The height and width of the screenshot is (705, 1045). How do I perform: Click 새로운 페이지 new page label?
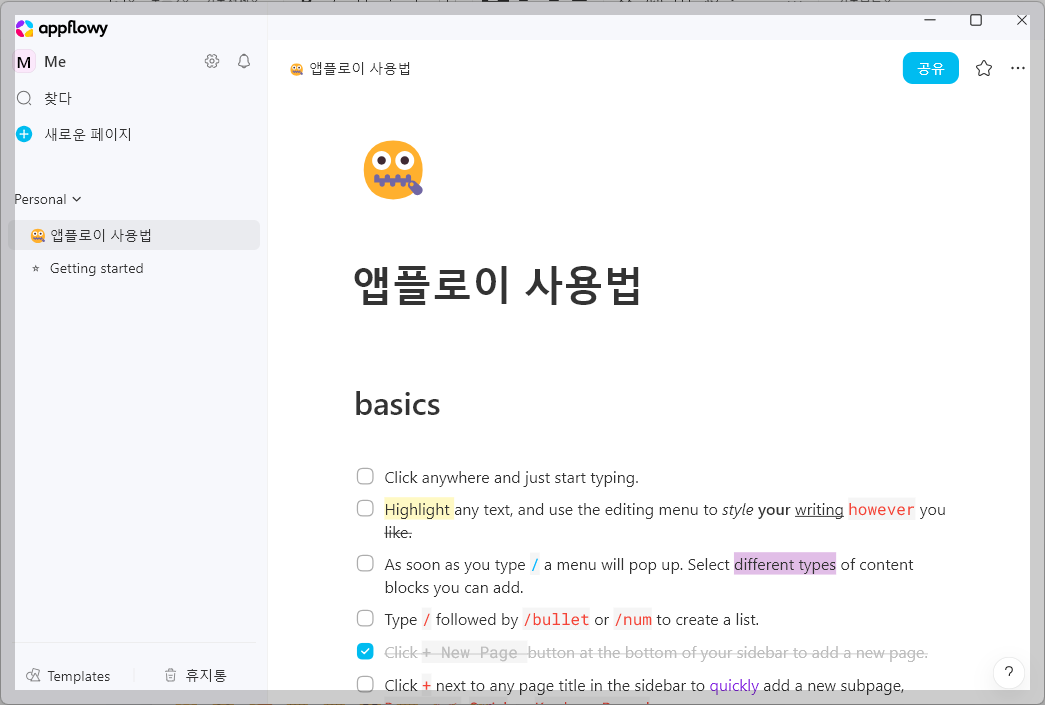pyautogui.click(x=88, y=134)
